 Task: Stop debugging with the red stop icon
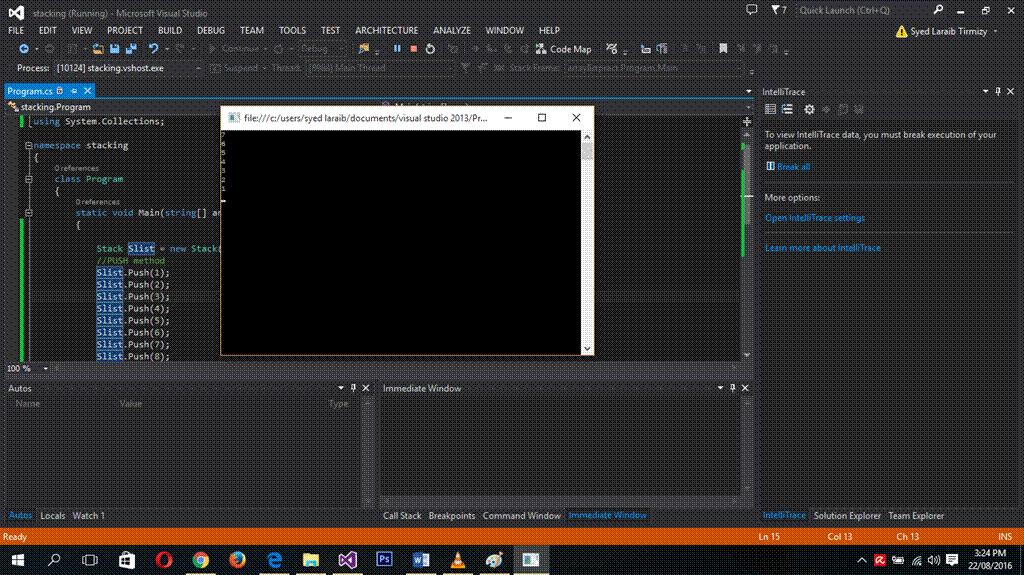pos(413,48)
